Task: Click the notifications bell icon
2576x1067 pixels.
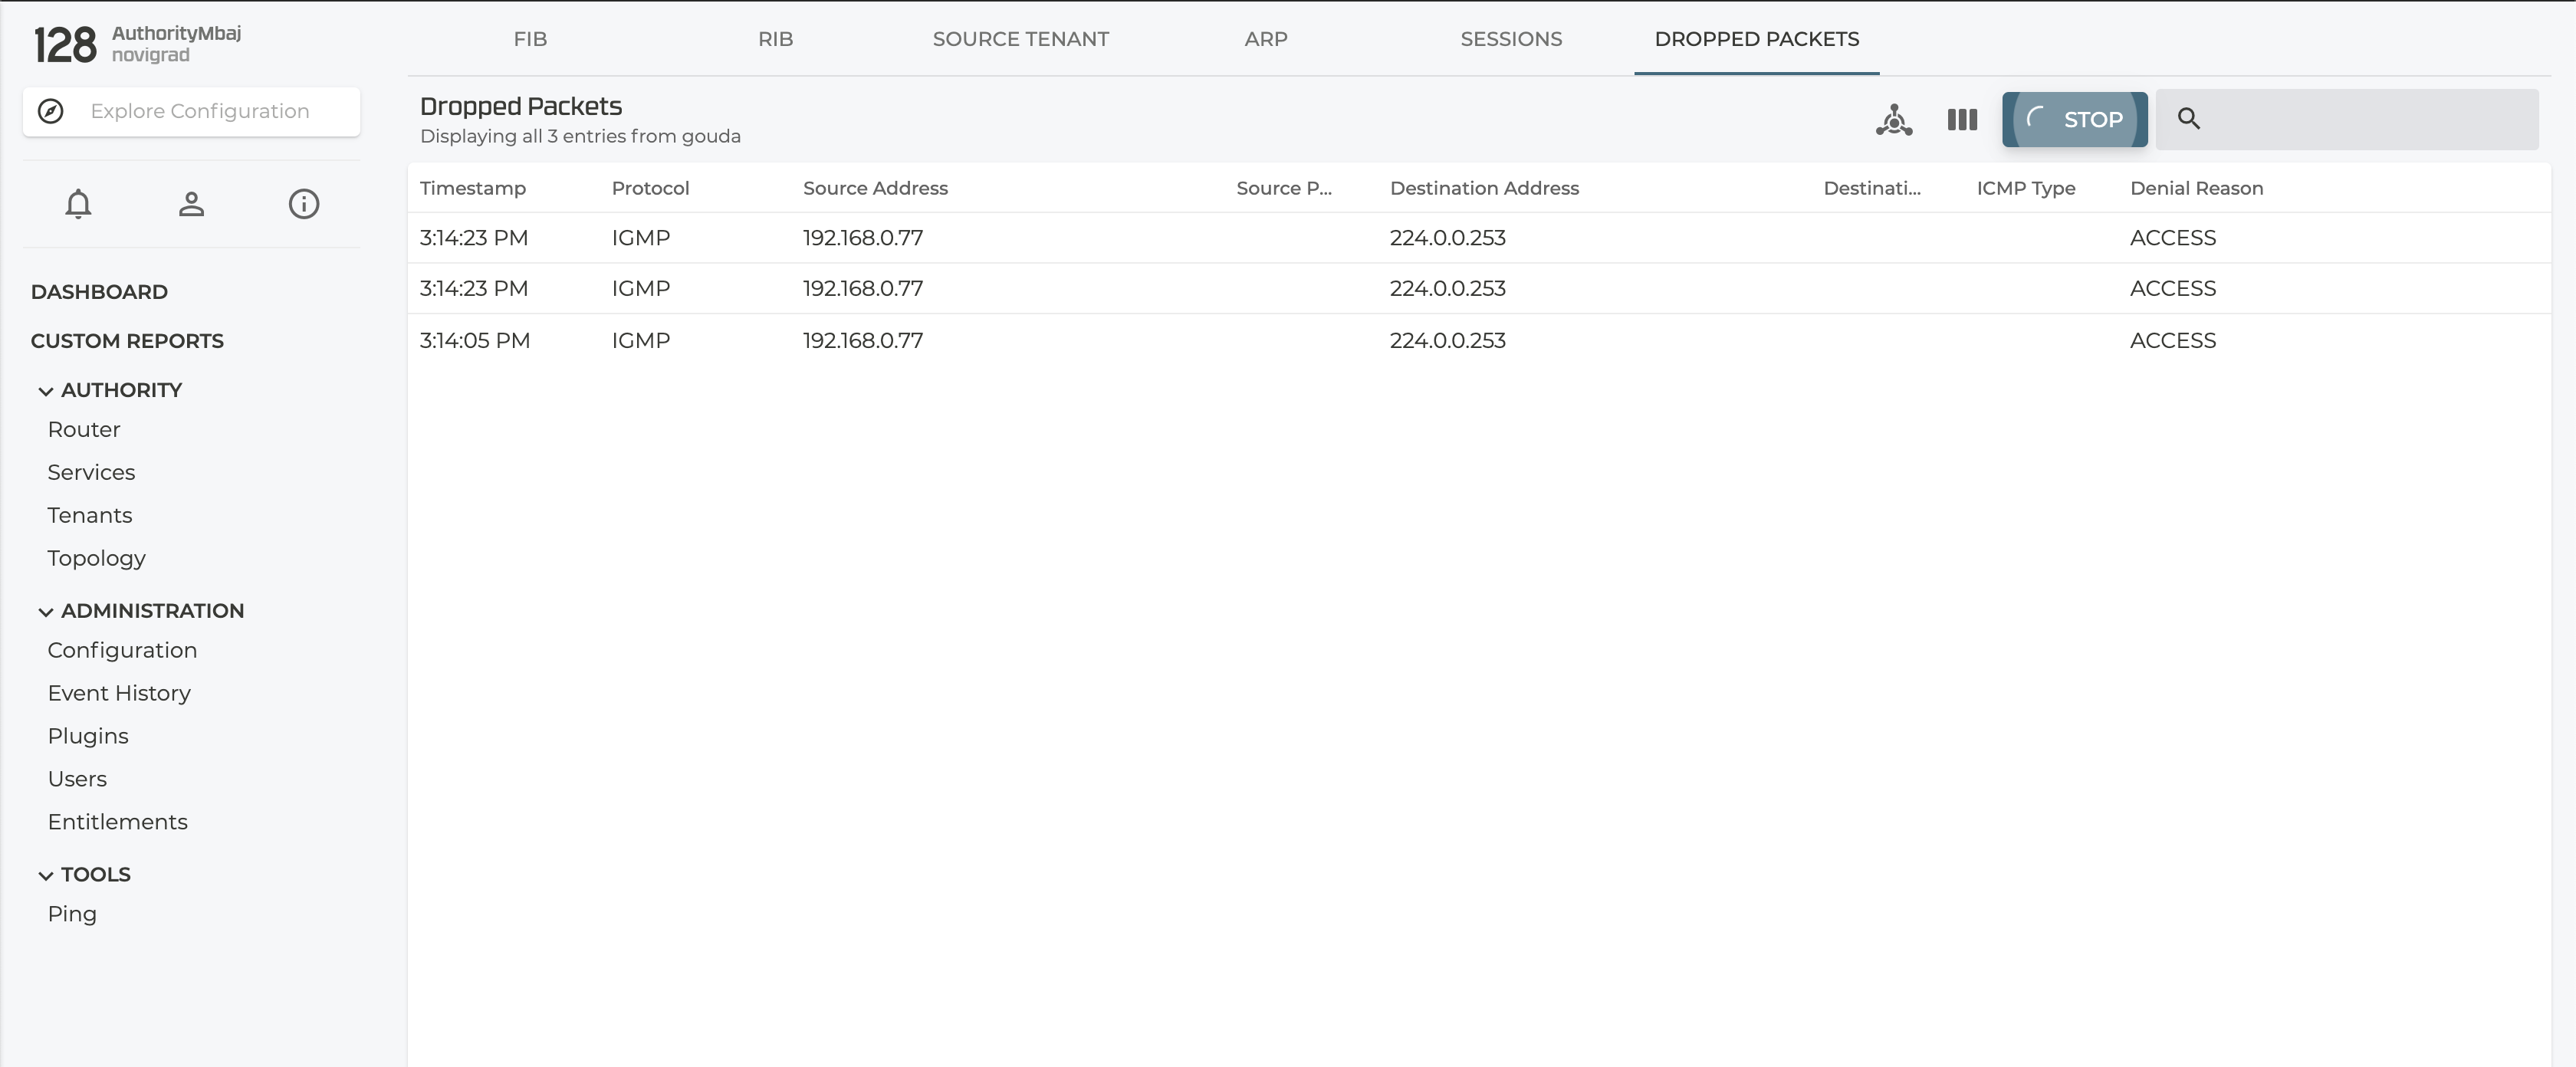Action: [x=78, y=204]
